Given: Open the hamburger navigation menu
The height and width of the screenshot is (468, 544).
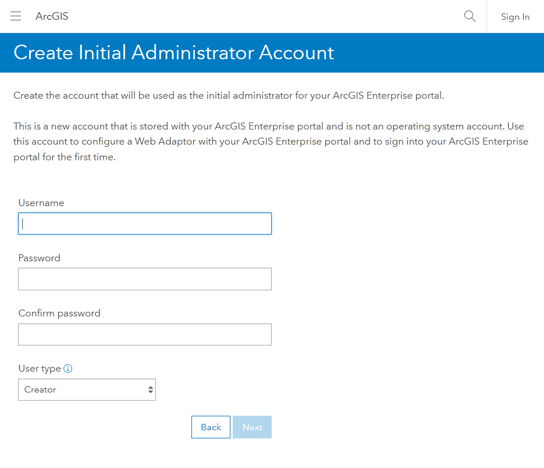Looking at the screenshot, I should (16, 16).
